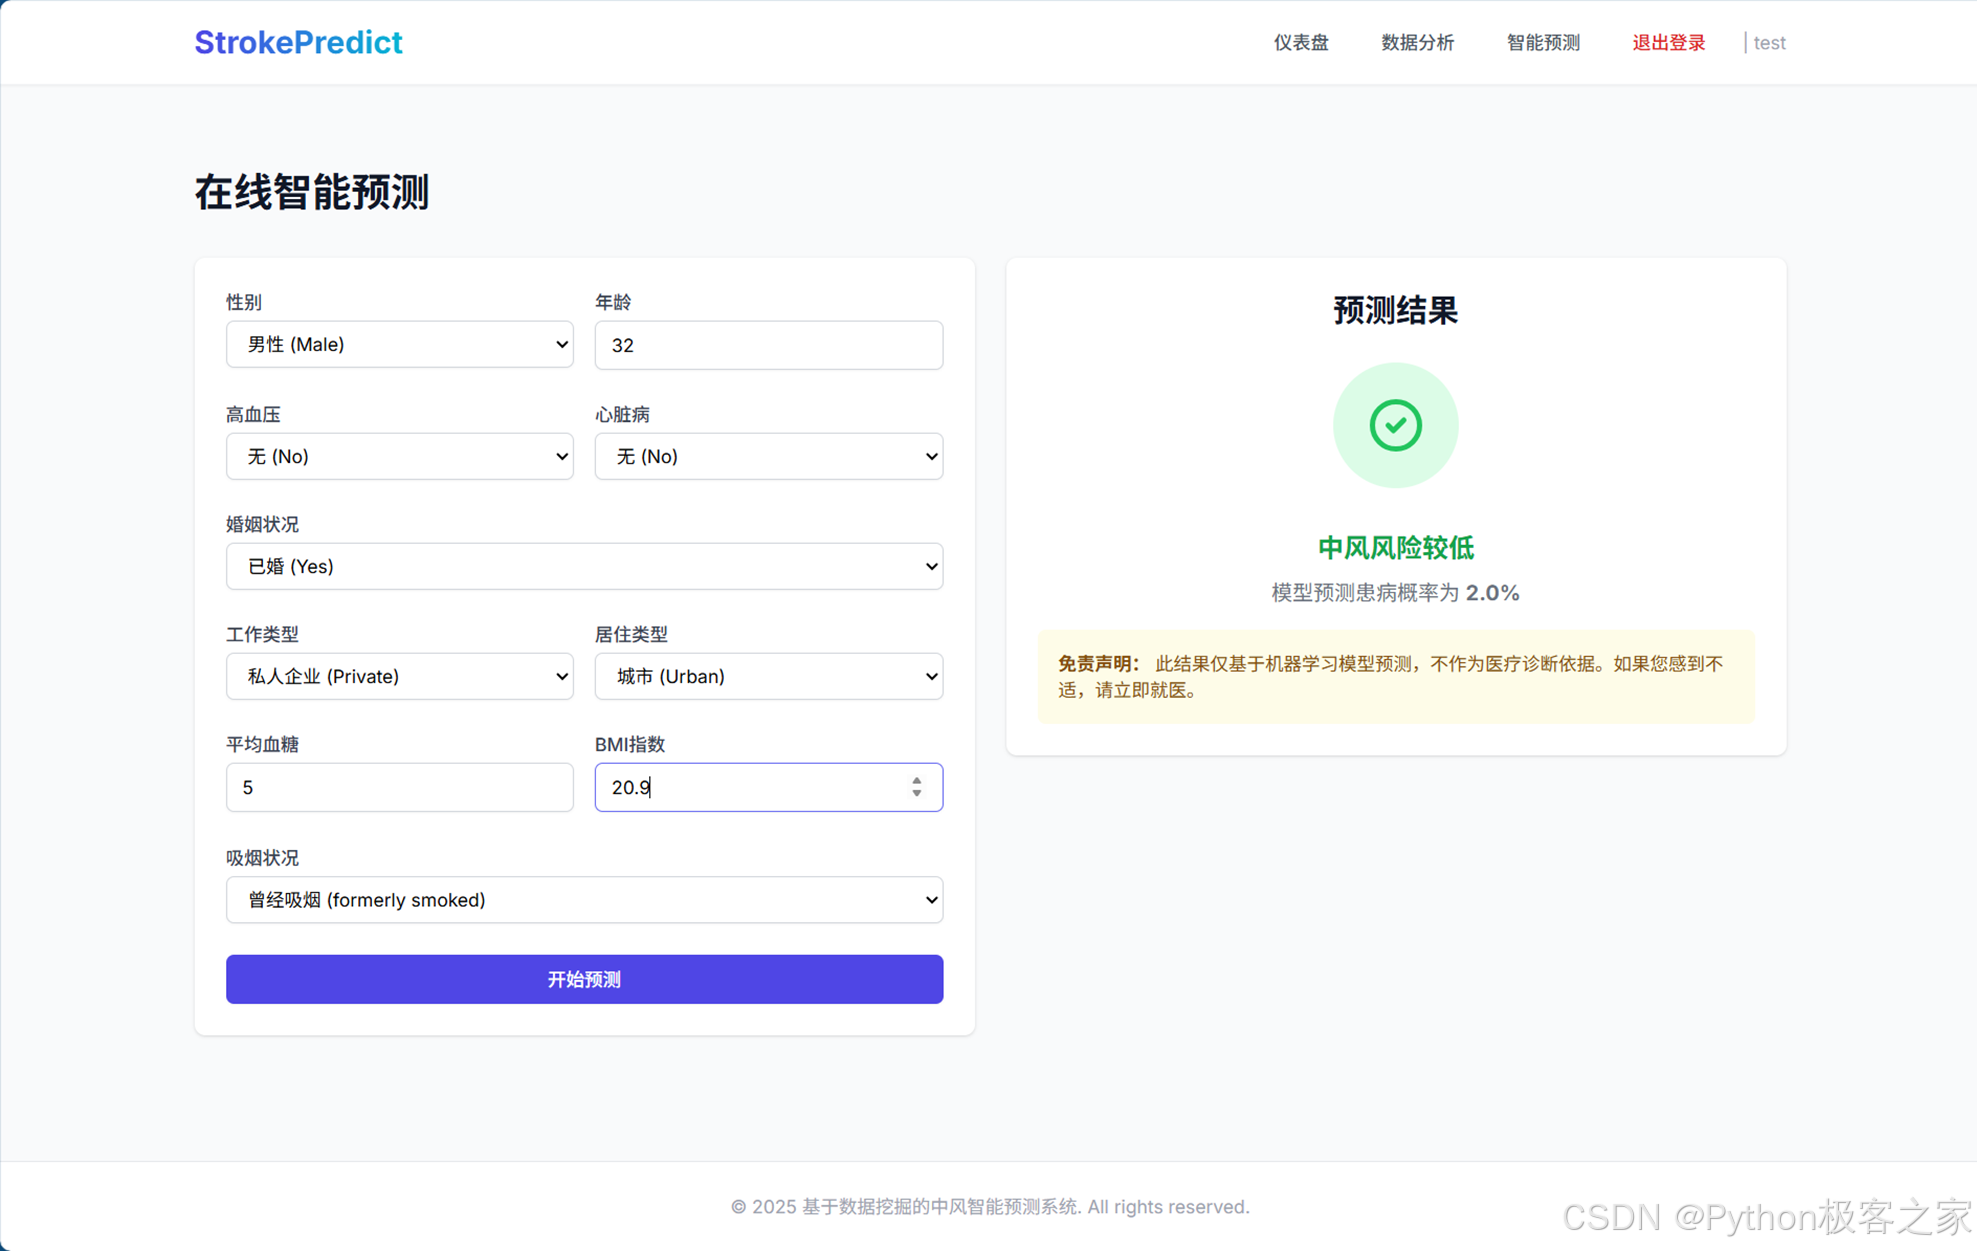
Task: Expand the 工作类型 work type dropdown
Action: coord(399,676)
